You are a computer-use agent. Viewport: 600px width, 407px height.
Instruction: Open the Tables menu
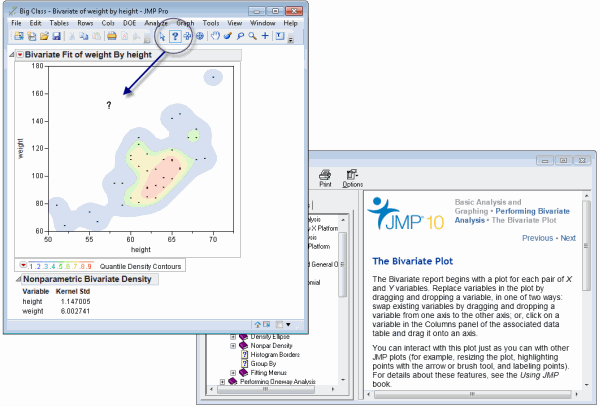(59, 23)
